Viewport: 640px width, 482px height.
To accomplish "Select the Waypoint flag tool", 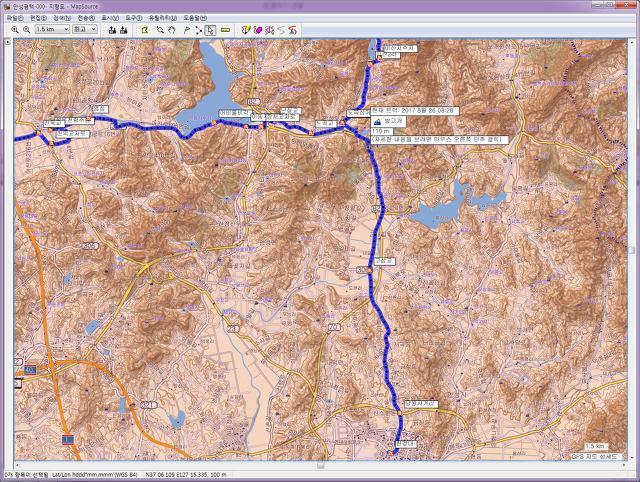I will pos(186,30).
